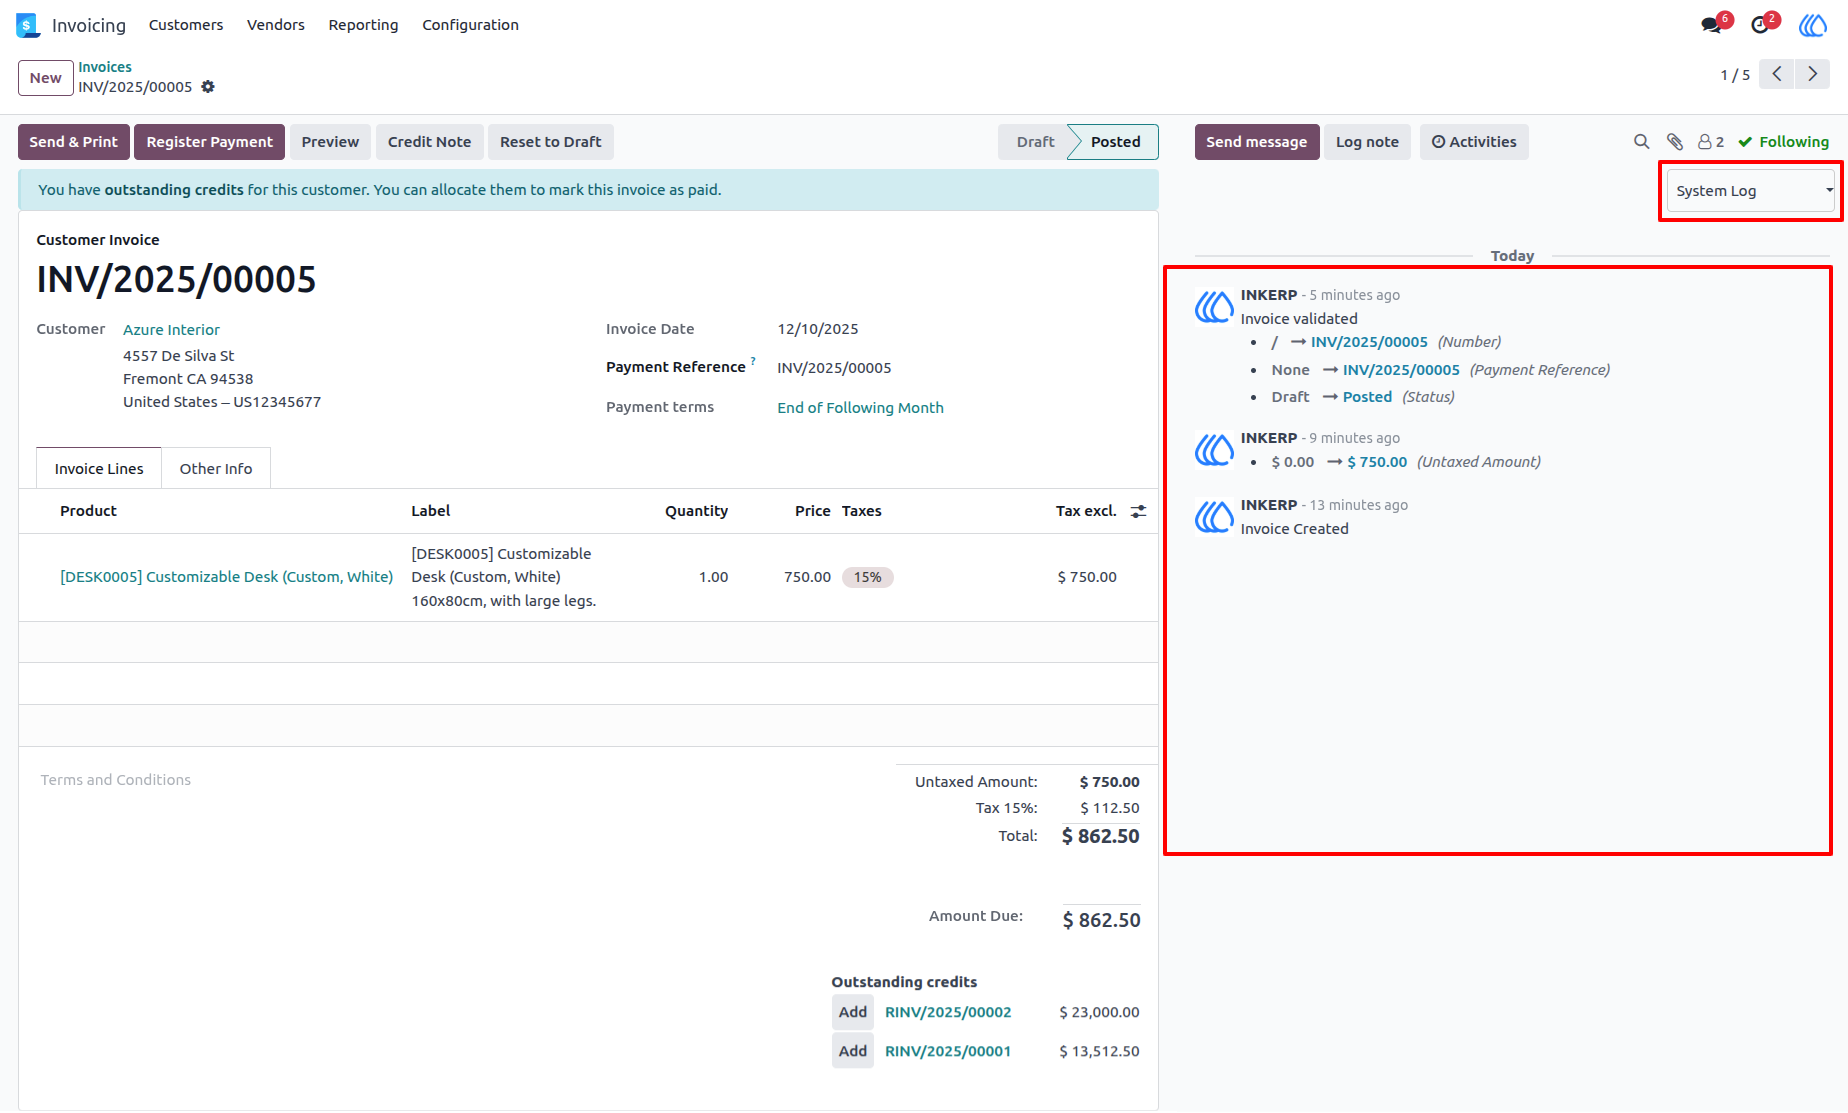Click the Log note button

coord(1367,142)
